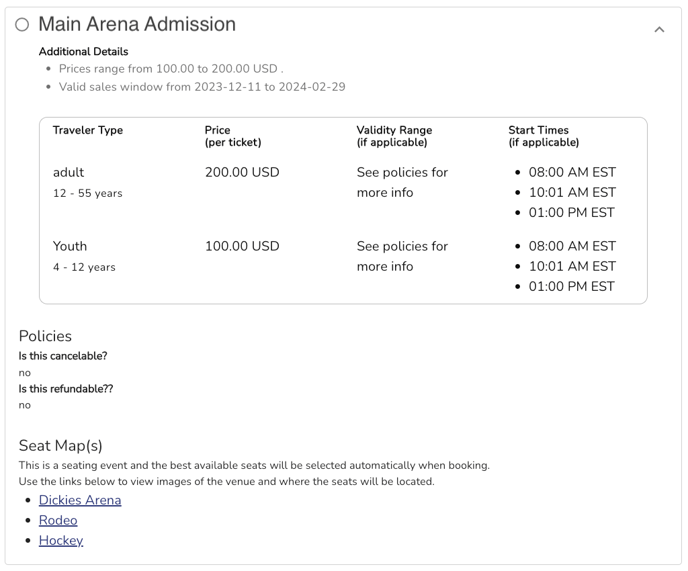
Task: Click the Price (per ticket) column header
Action: coord(233,136)
